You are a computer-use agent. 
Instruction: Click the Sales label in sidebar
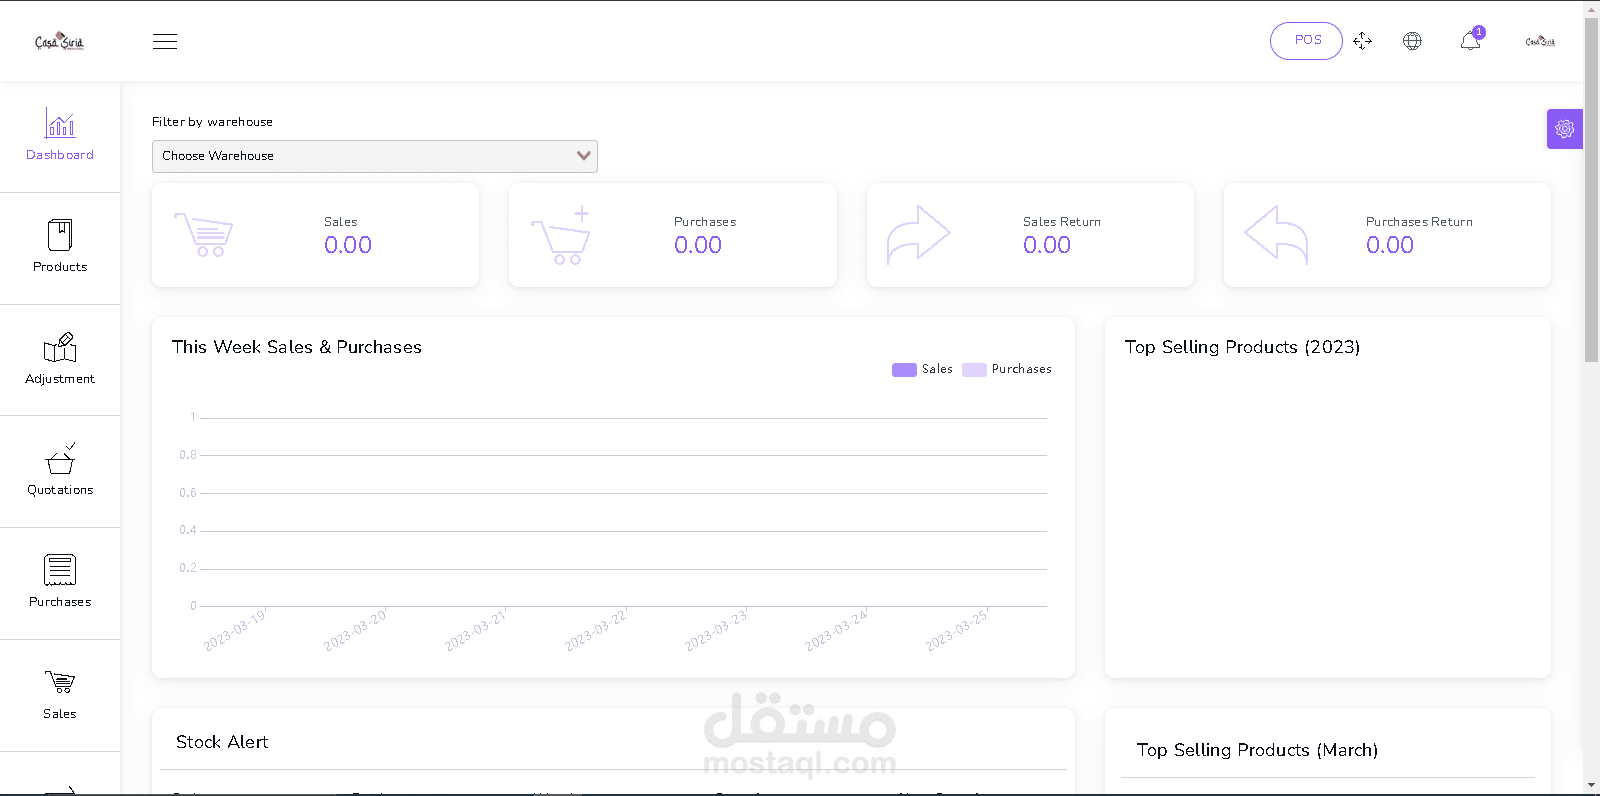pos(60,714)
